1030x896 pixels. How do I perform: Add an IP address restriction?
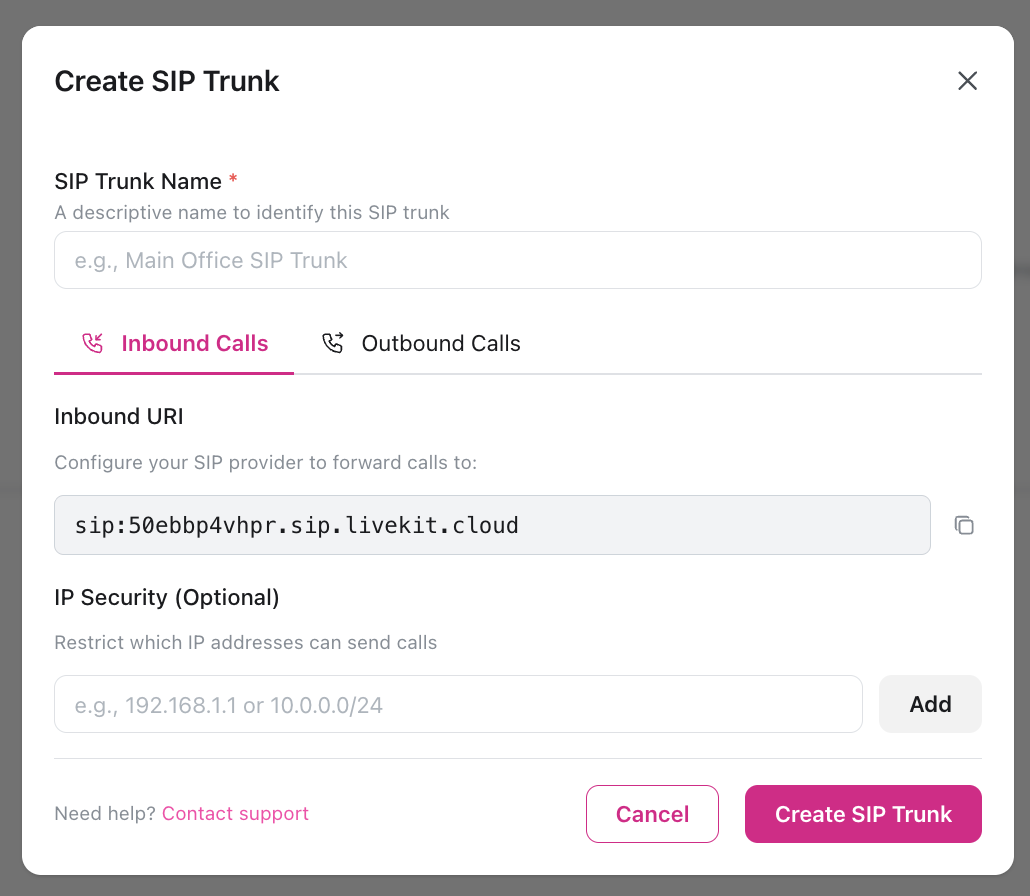point(930,703)
